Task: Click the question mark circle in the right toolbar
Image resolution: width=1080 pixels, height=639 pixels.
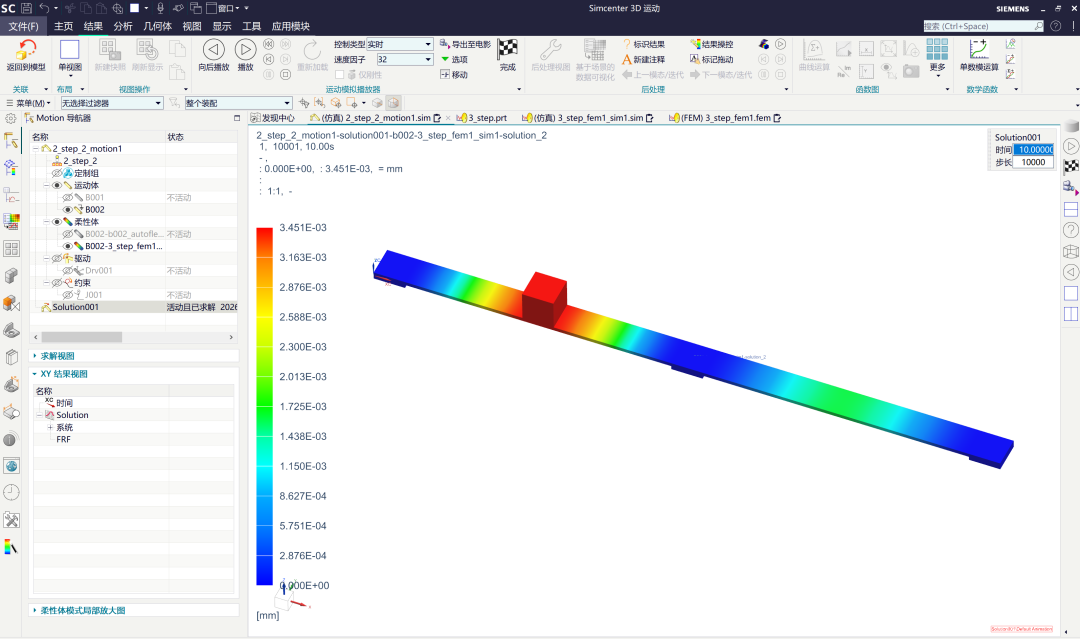Action: 1070,230
